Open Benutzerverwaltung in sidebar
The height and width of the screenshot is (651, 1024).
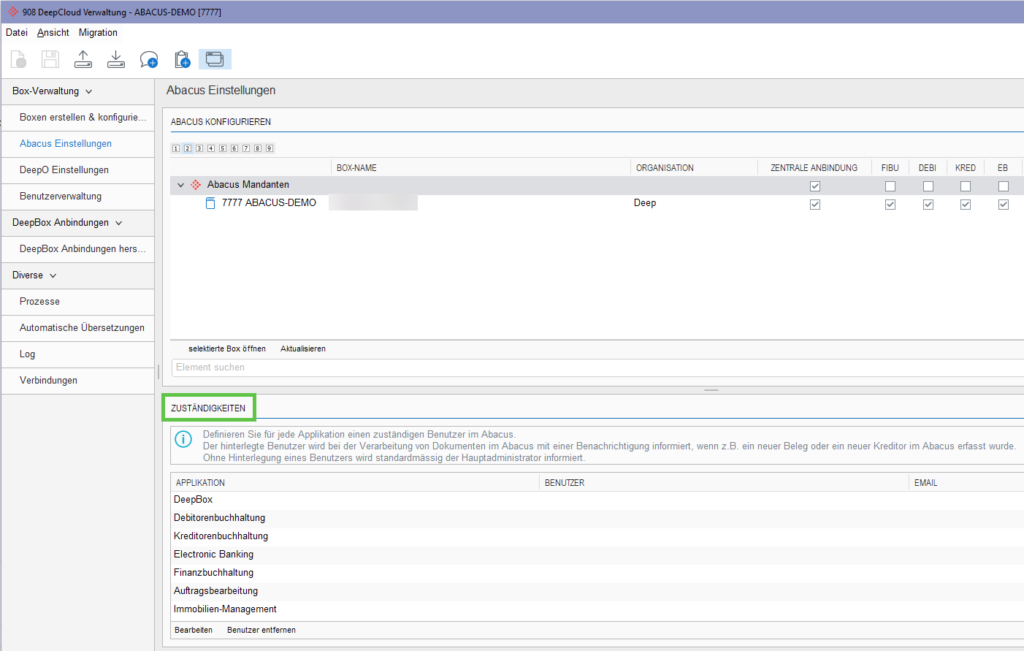pyautogui.click(x=78, y=196)
